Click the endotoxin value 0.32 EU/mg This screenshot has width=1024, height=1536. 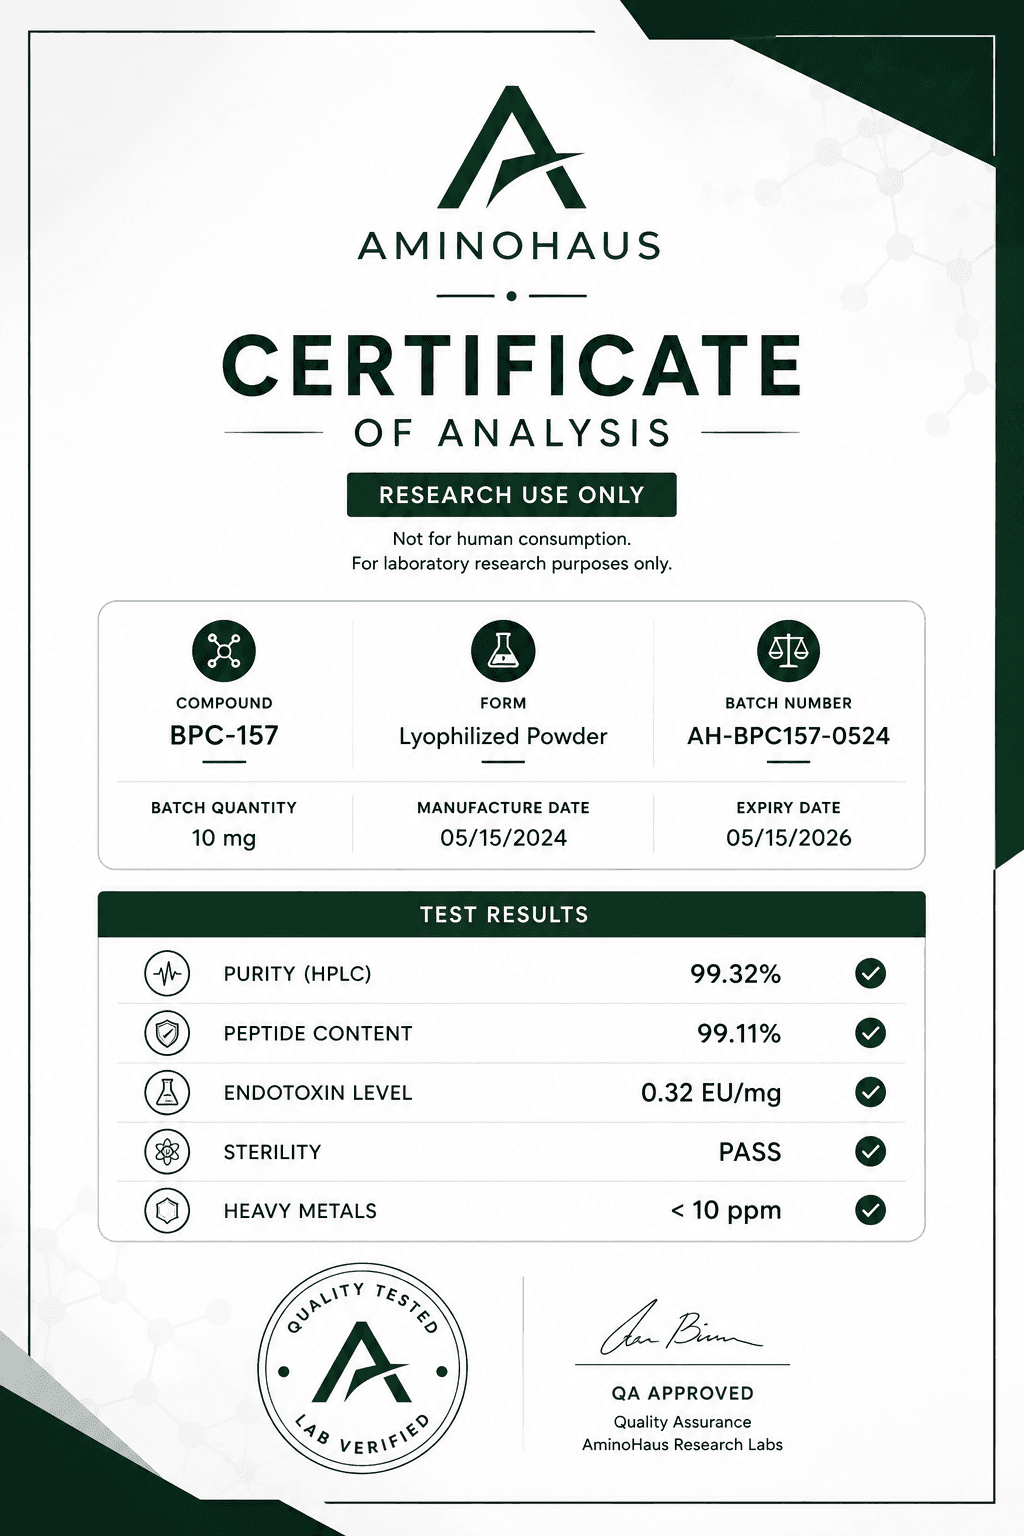tap(711, 1093)
